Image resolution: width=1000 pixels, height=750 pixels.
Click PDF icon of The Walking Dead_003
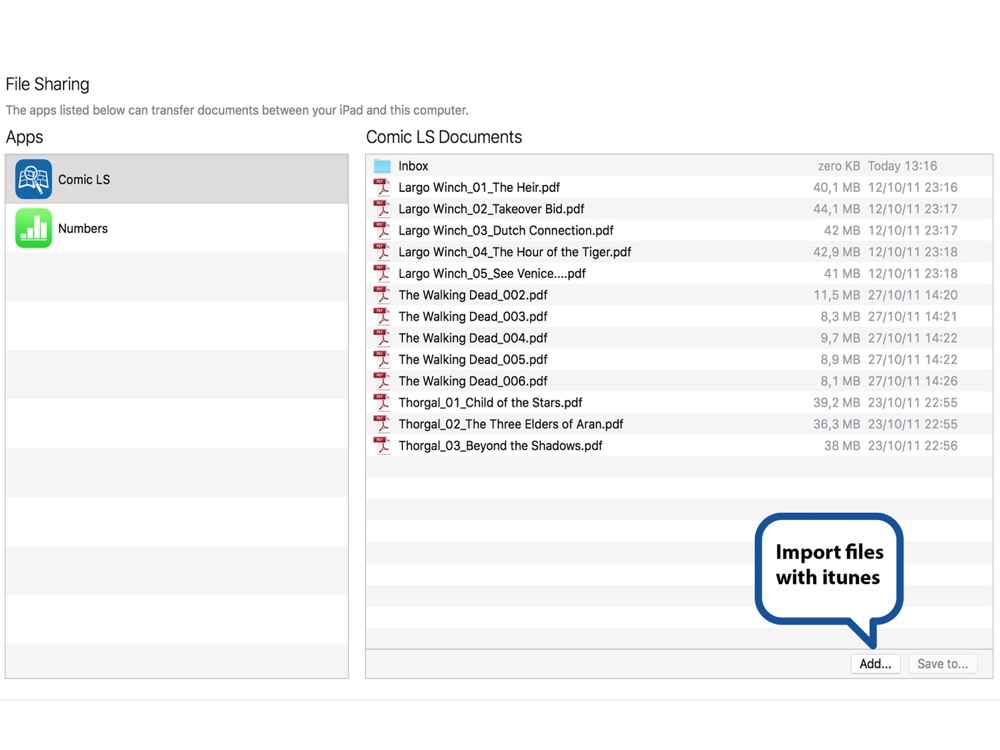381,316
